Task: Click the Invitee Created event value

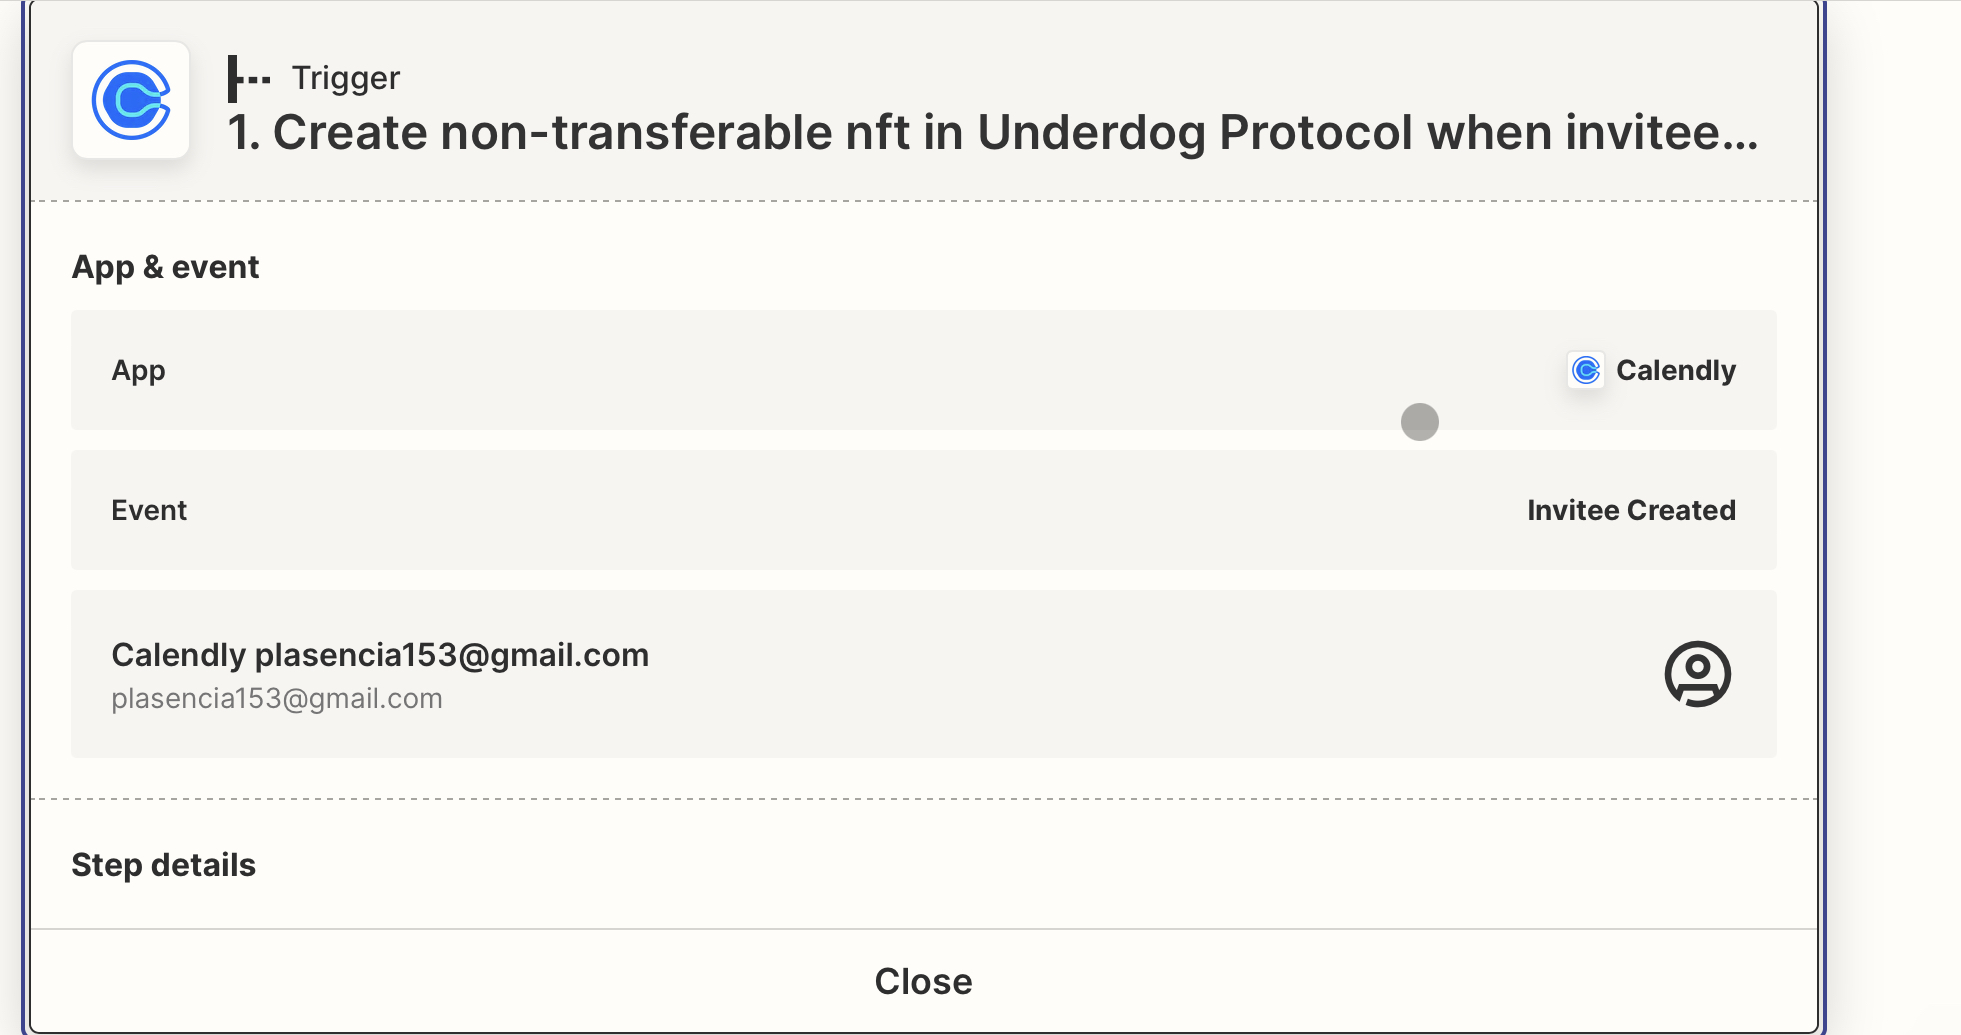Action: click(1631, 510)
